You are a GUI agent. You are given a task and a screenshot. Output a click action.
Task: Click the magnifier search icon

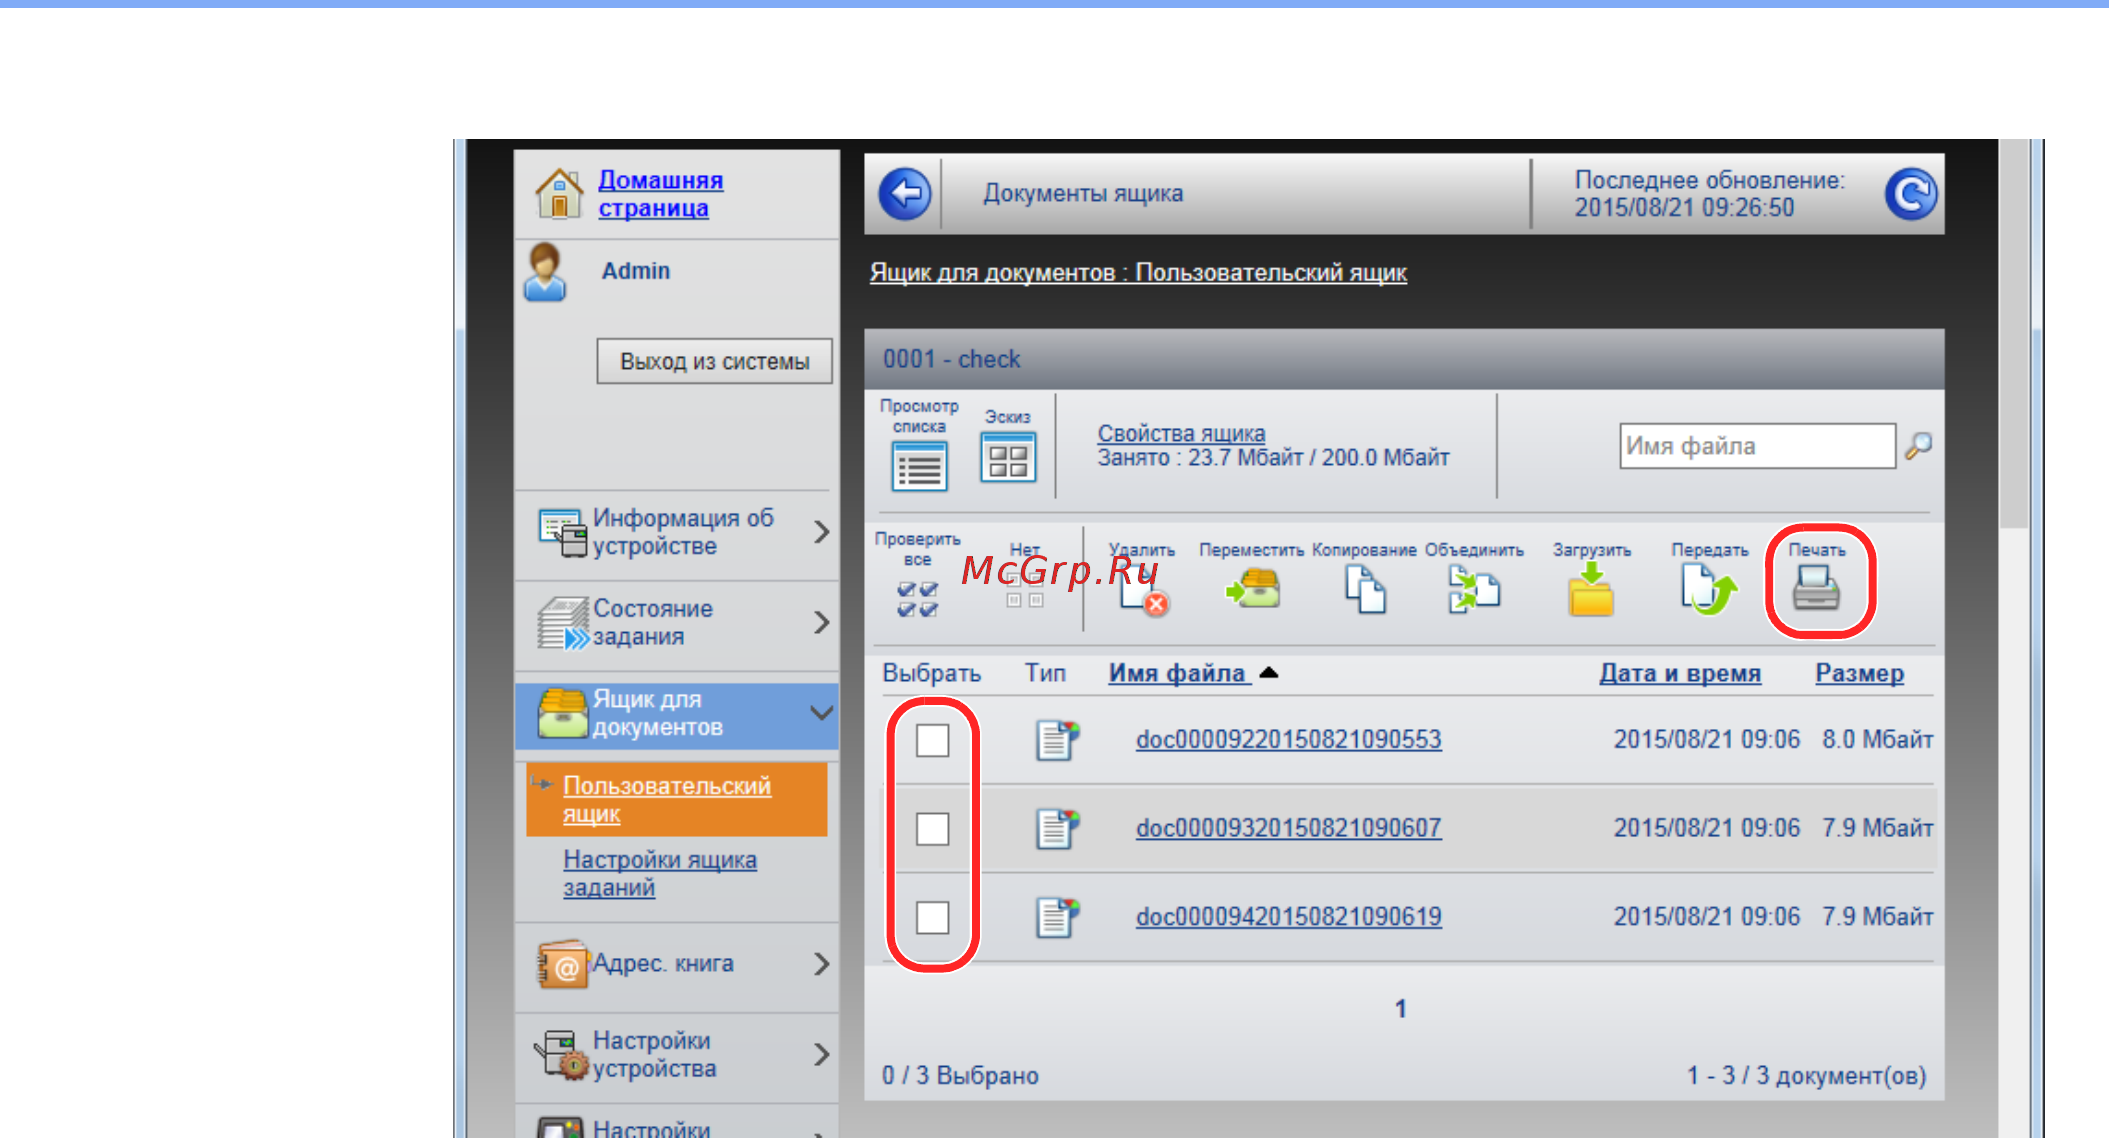tap(1918, 446)
